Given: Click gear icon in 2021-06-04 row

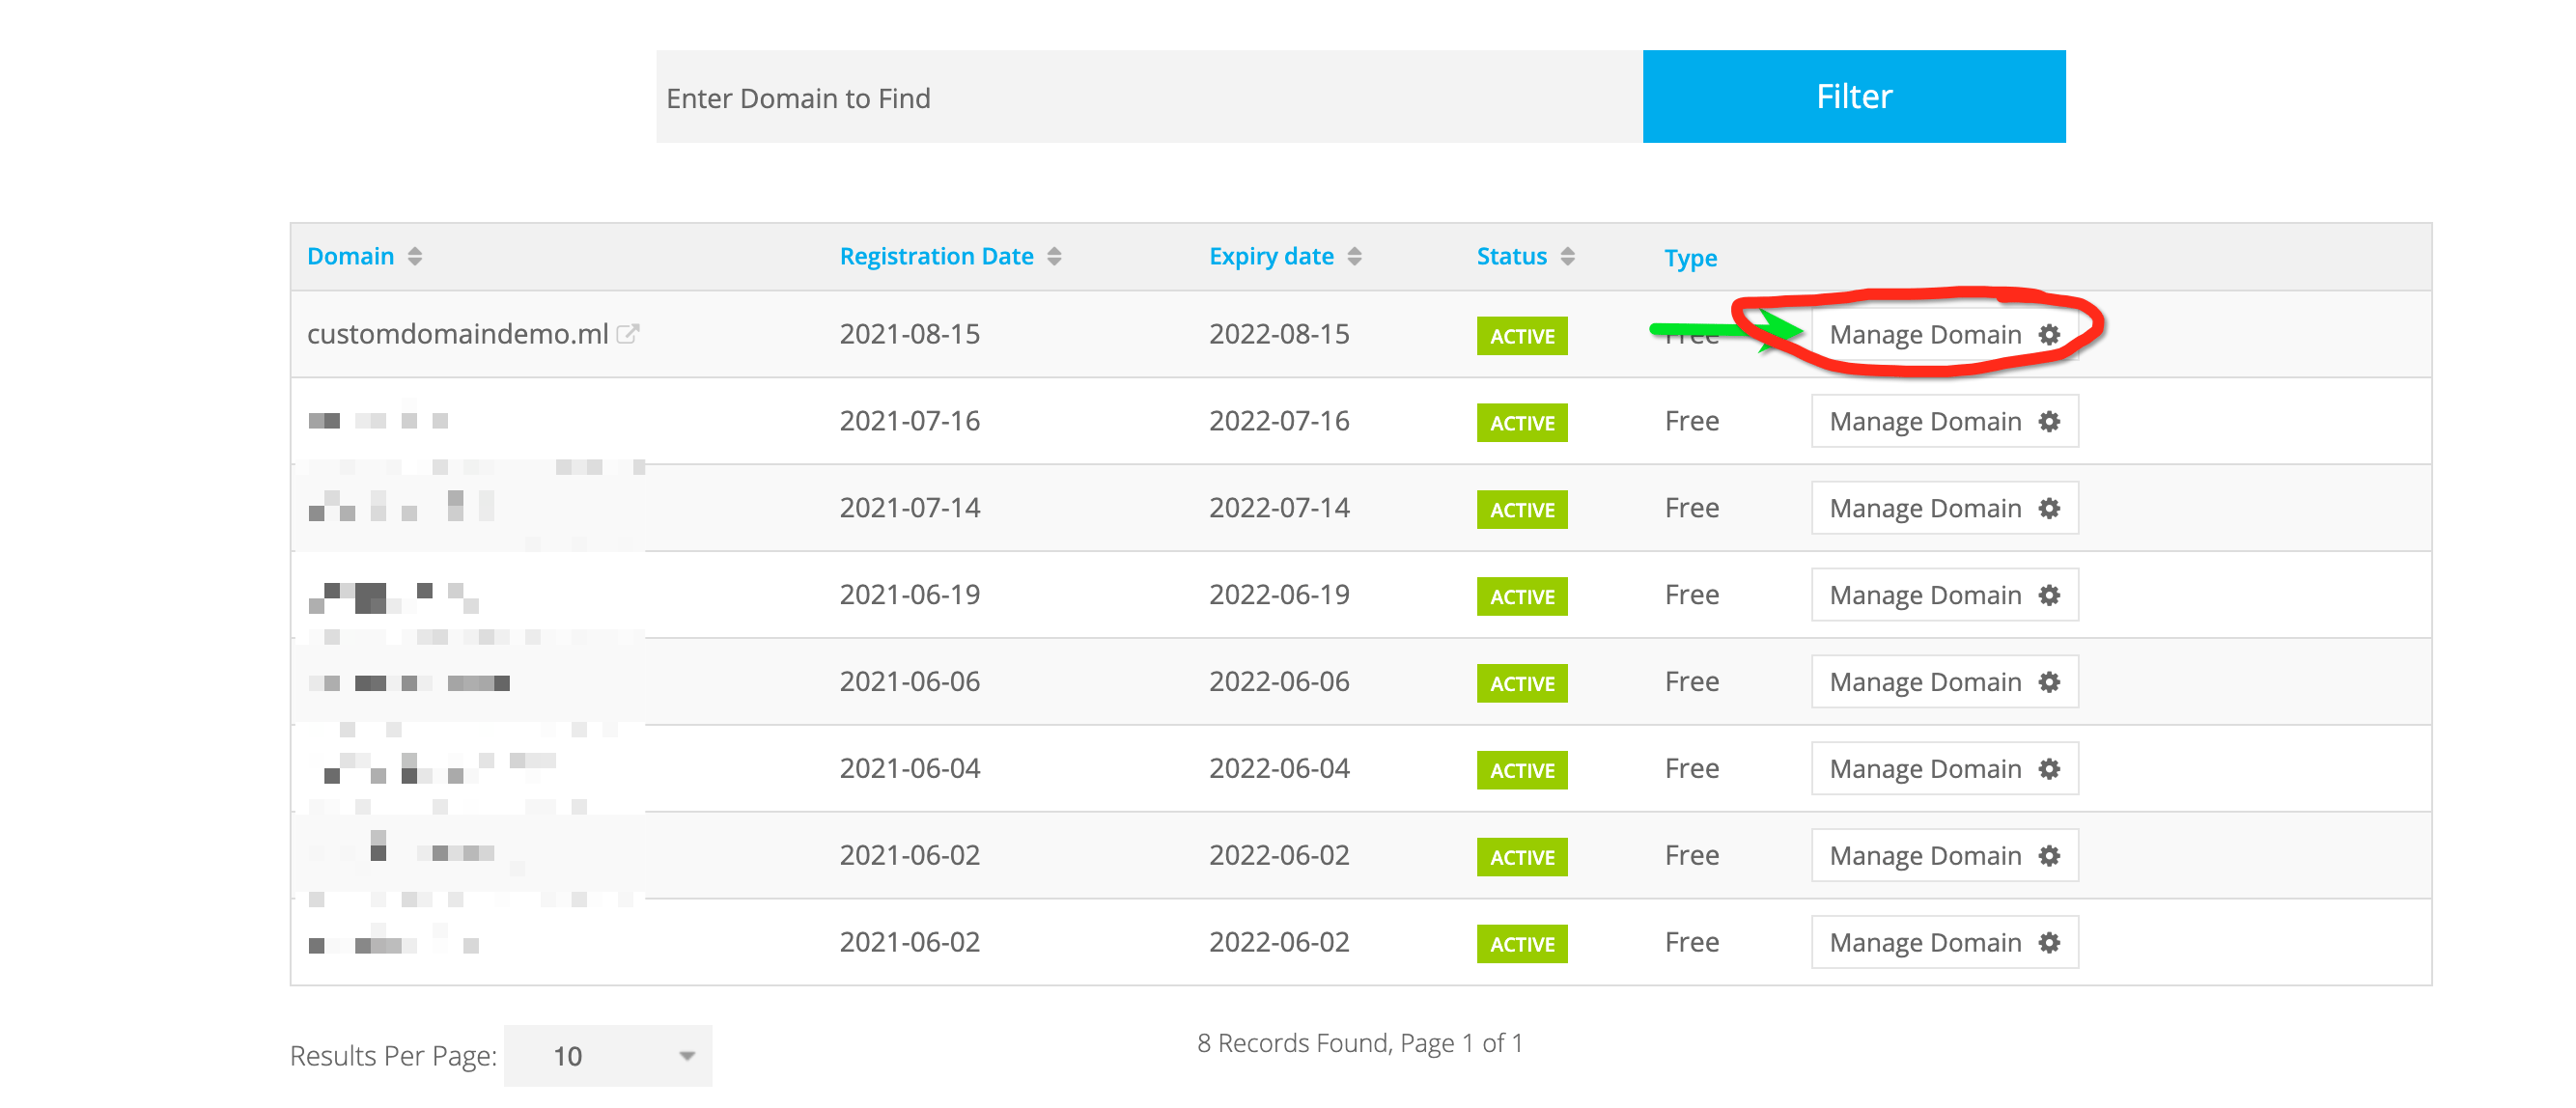Looking at the screenshot, I should (x=2049, y=769).
